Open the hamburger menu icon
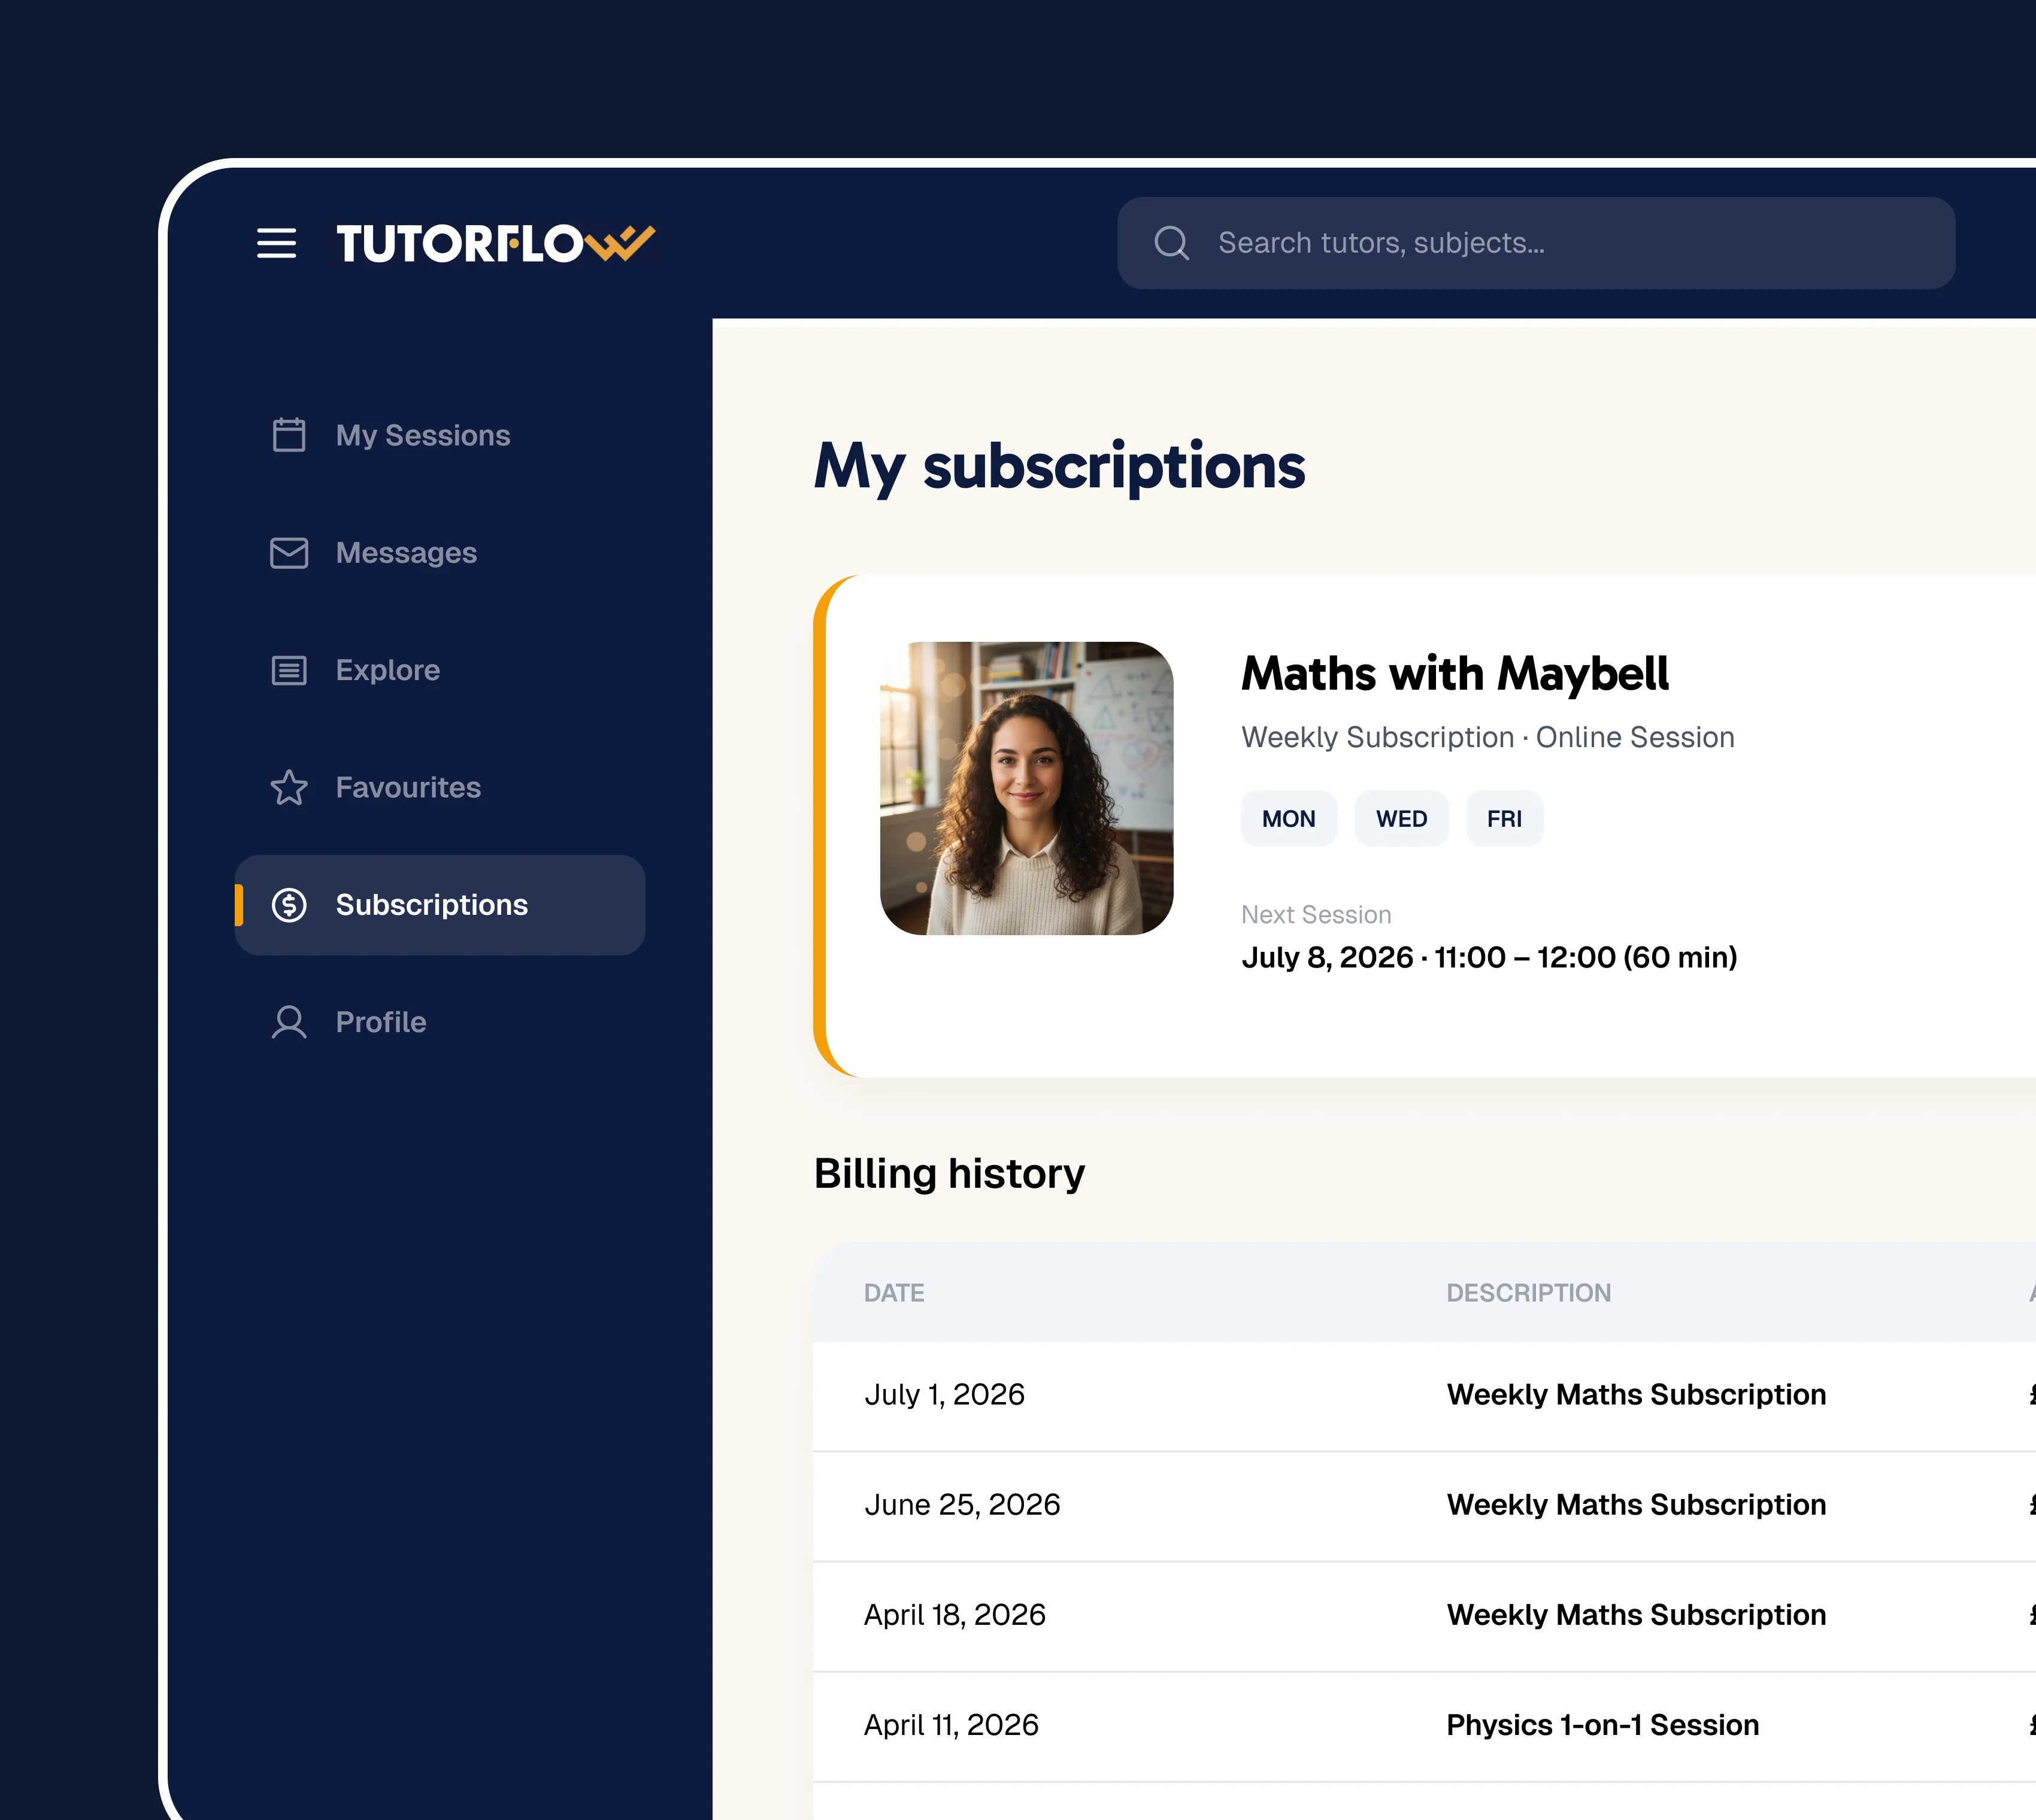This screenshot has height=1820, width=2036. 276,243
